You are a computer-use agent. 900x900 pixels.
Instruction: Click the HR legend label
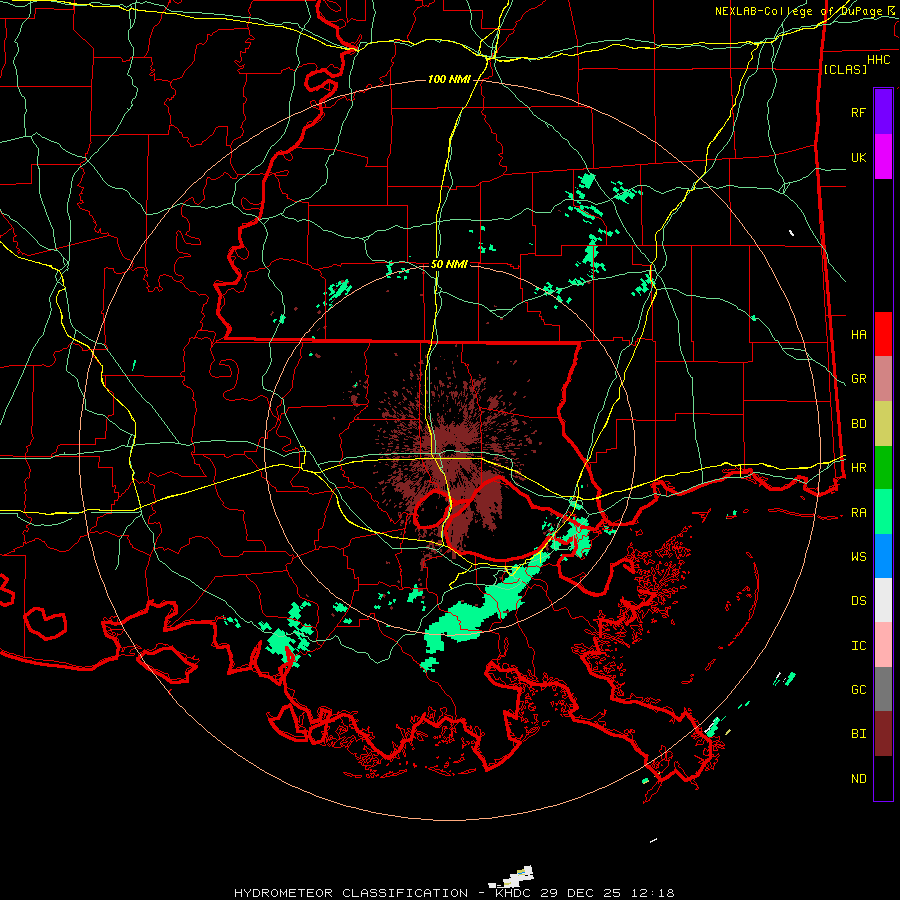tap(859, 468)
